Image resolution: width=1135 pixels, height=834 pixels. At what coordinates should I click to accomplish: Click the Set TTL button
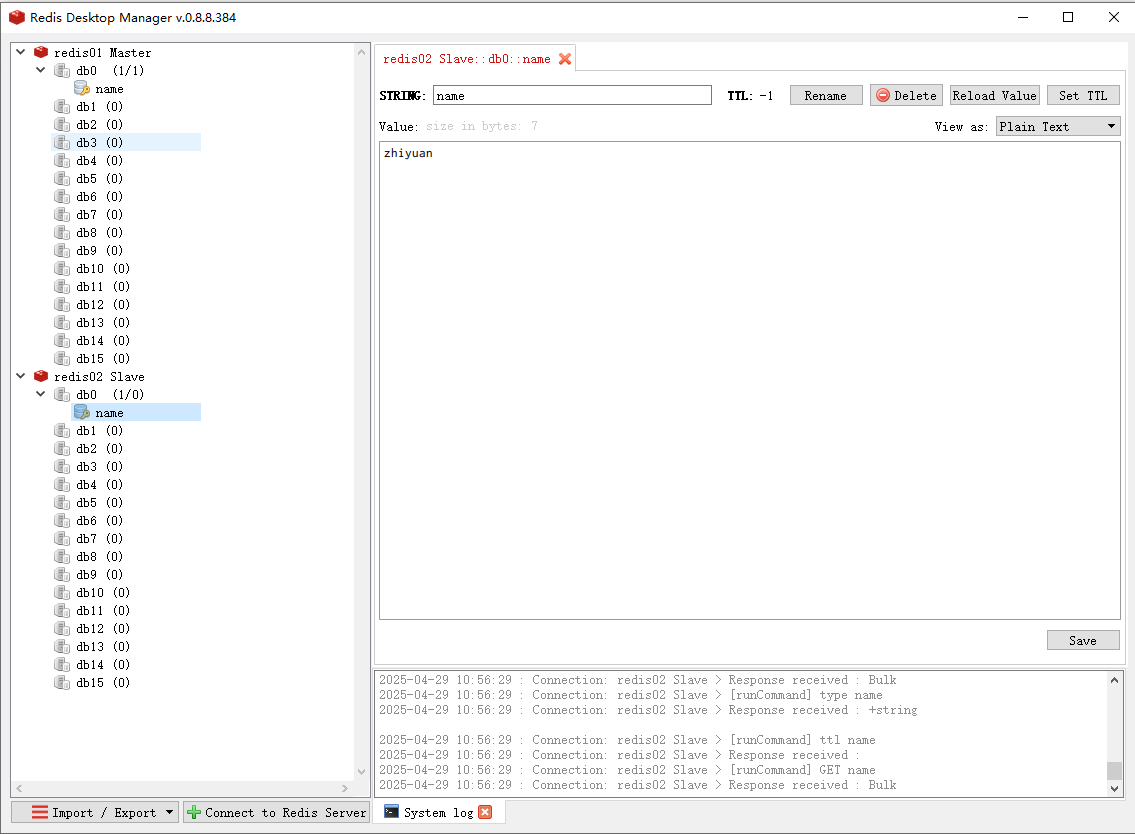(x=1084, y=96)
